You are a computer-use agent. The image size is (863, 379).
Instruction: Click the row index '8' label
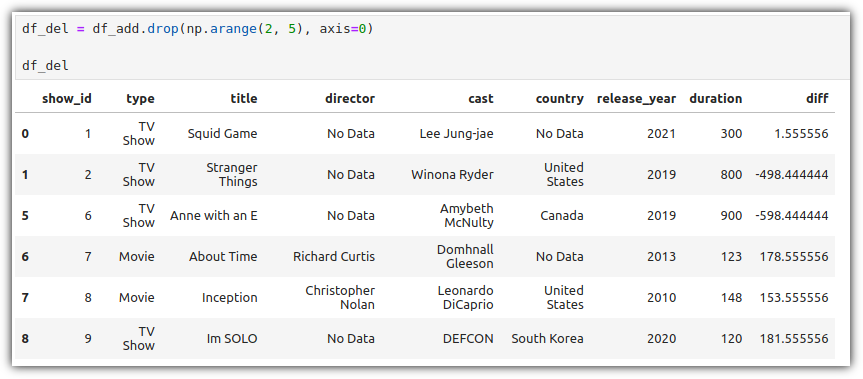pyautogui.click(x=25, y=339)
